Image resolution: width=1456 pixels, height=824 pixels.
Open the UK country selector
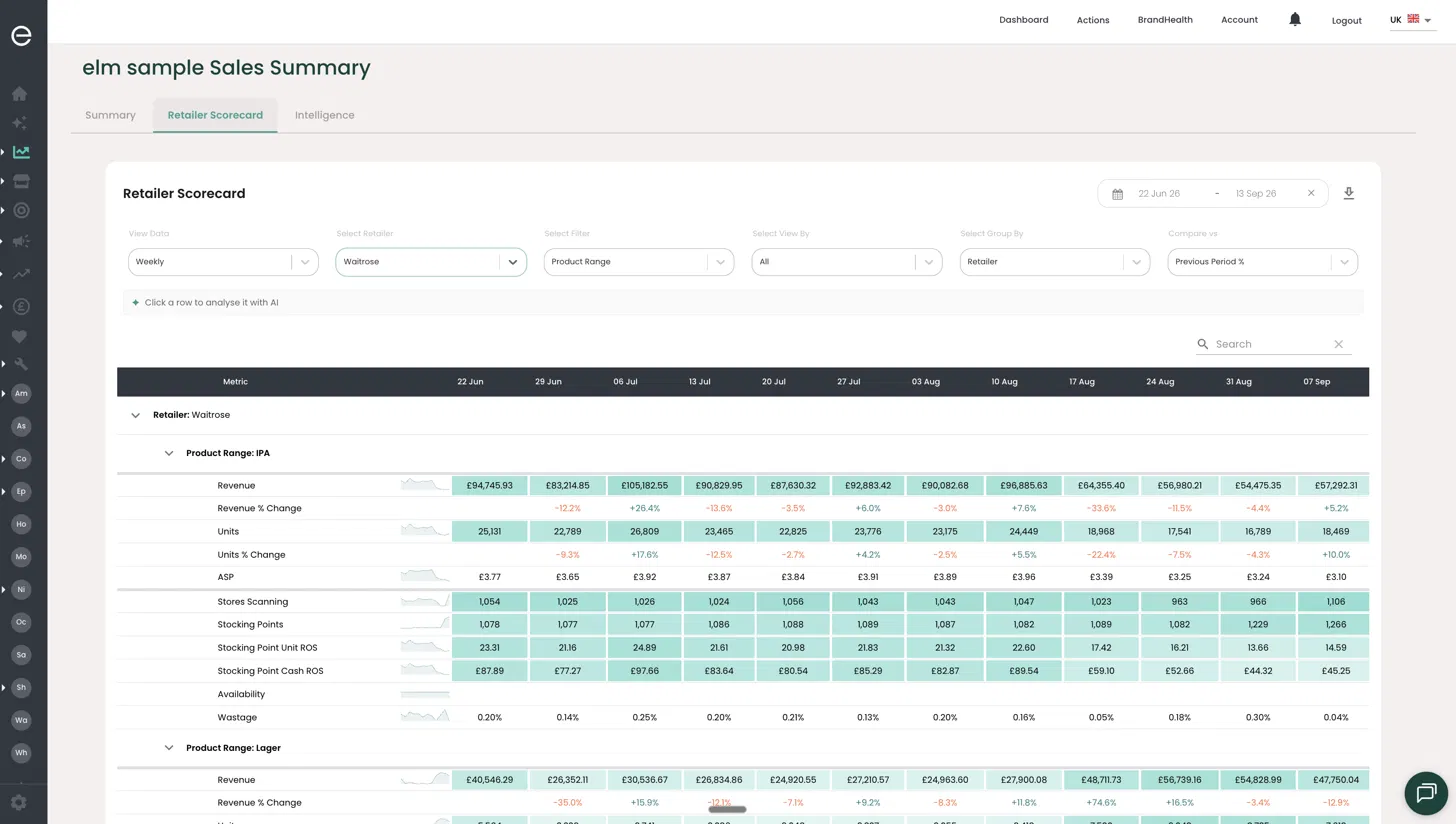click(x=1411, y=20)
